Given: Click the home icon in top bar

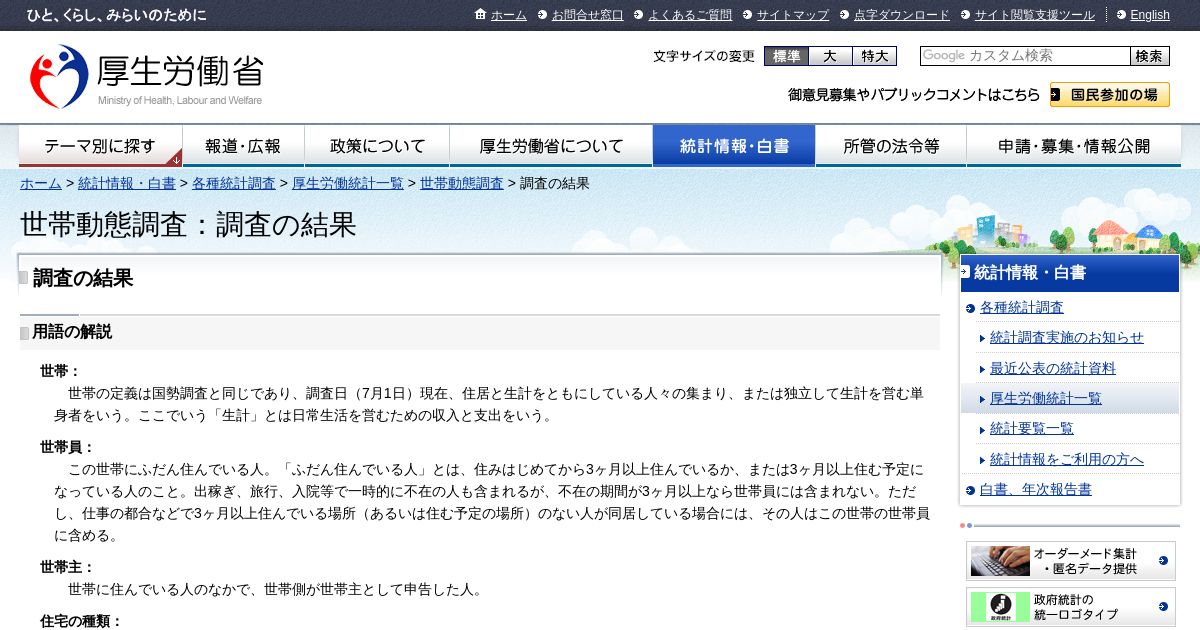Looking at the screenshot, I should (481, 15).
